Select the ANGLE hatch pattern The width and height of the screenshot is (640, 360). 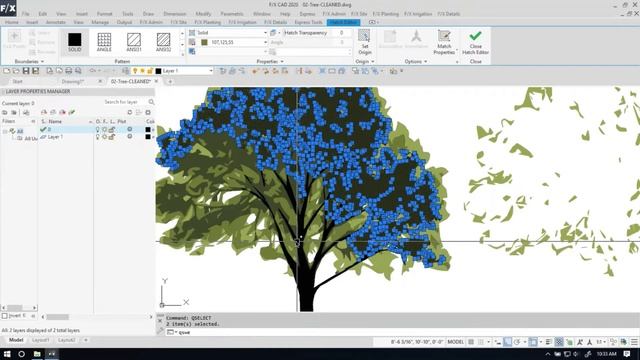(x=104, y=42)
